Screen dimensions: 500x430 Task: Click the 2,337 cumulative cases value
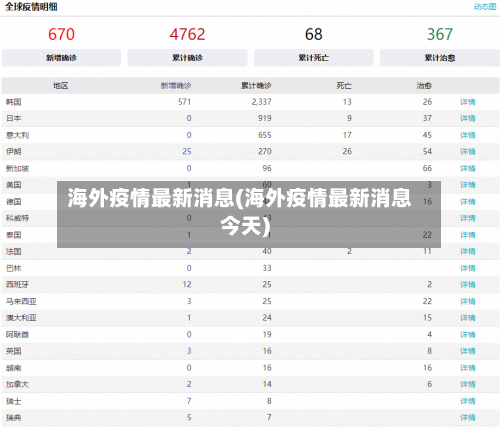(x=262, y=102)
